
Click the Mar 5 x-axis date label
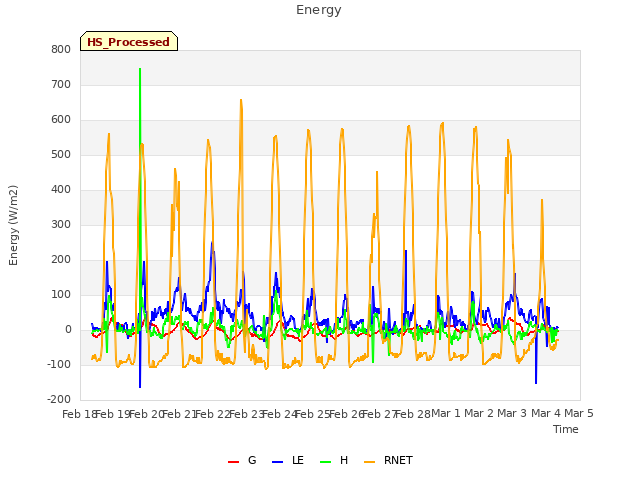[x=579, y=413]
